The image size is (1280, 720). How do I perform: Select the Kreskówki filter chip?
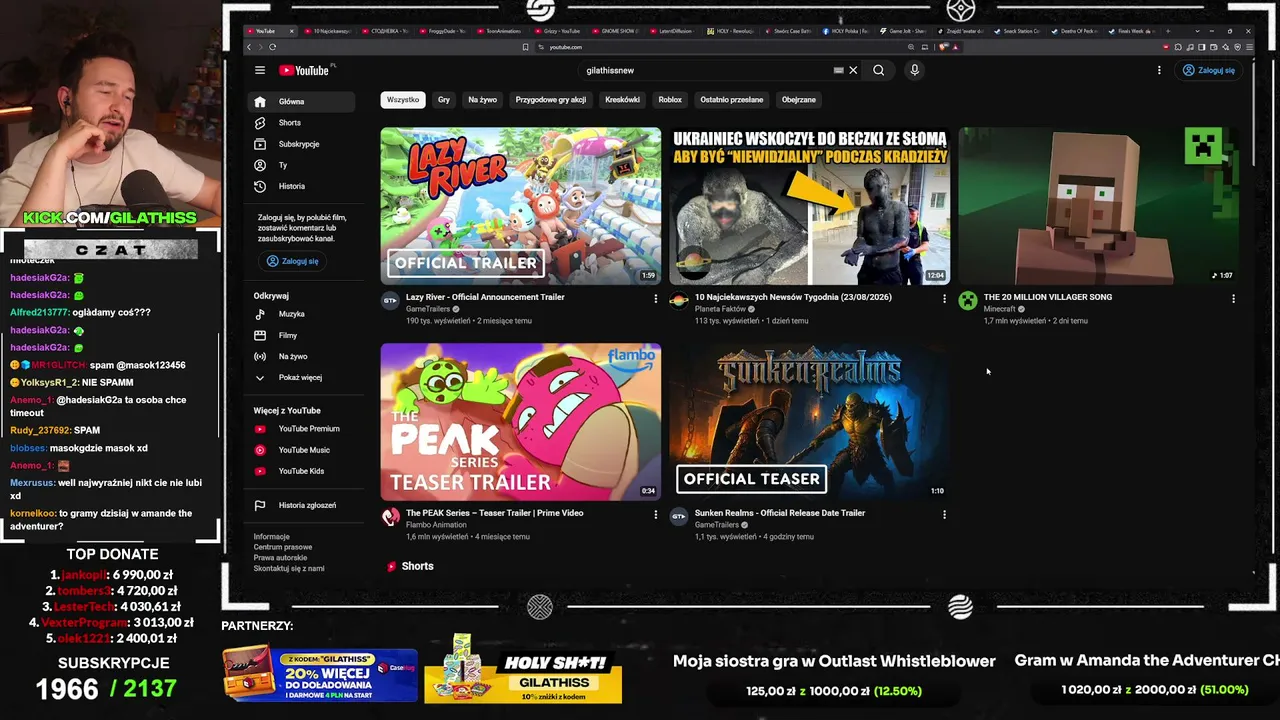click(622, 100)
